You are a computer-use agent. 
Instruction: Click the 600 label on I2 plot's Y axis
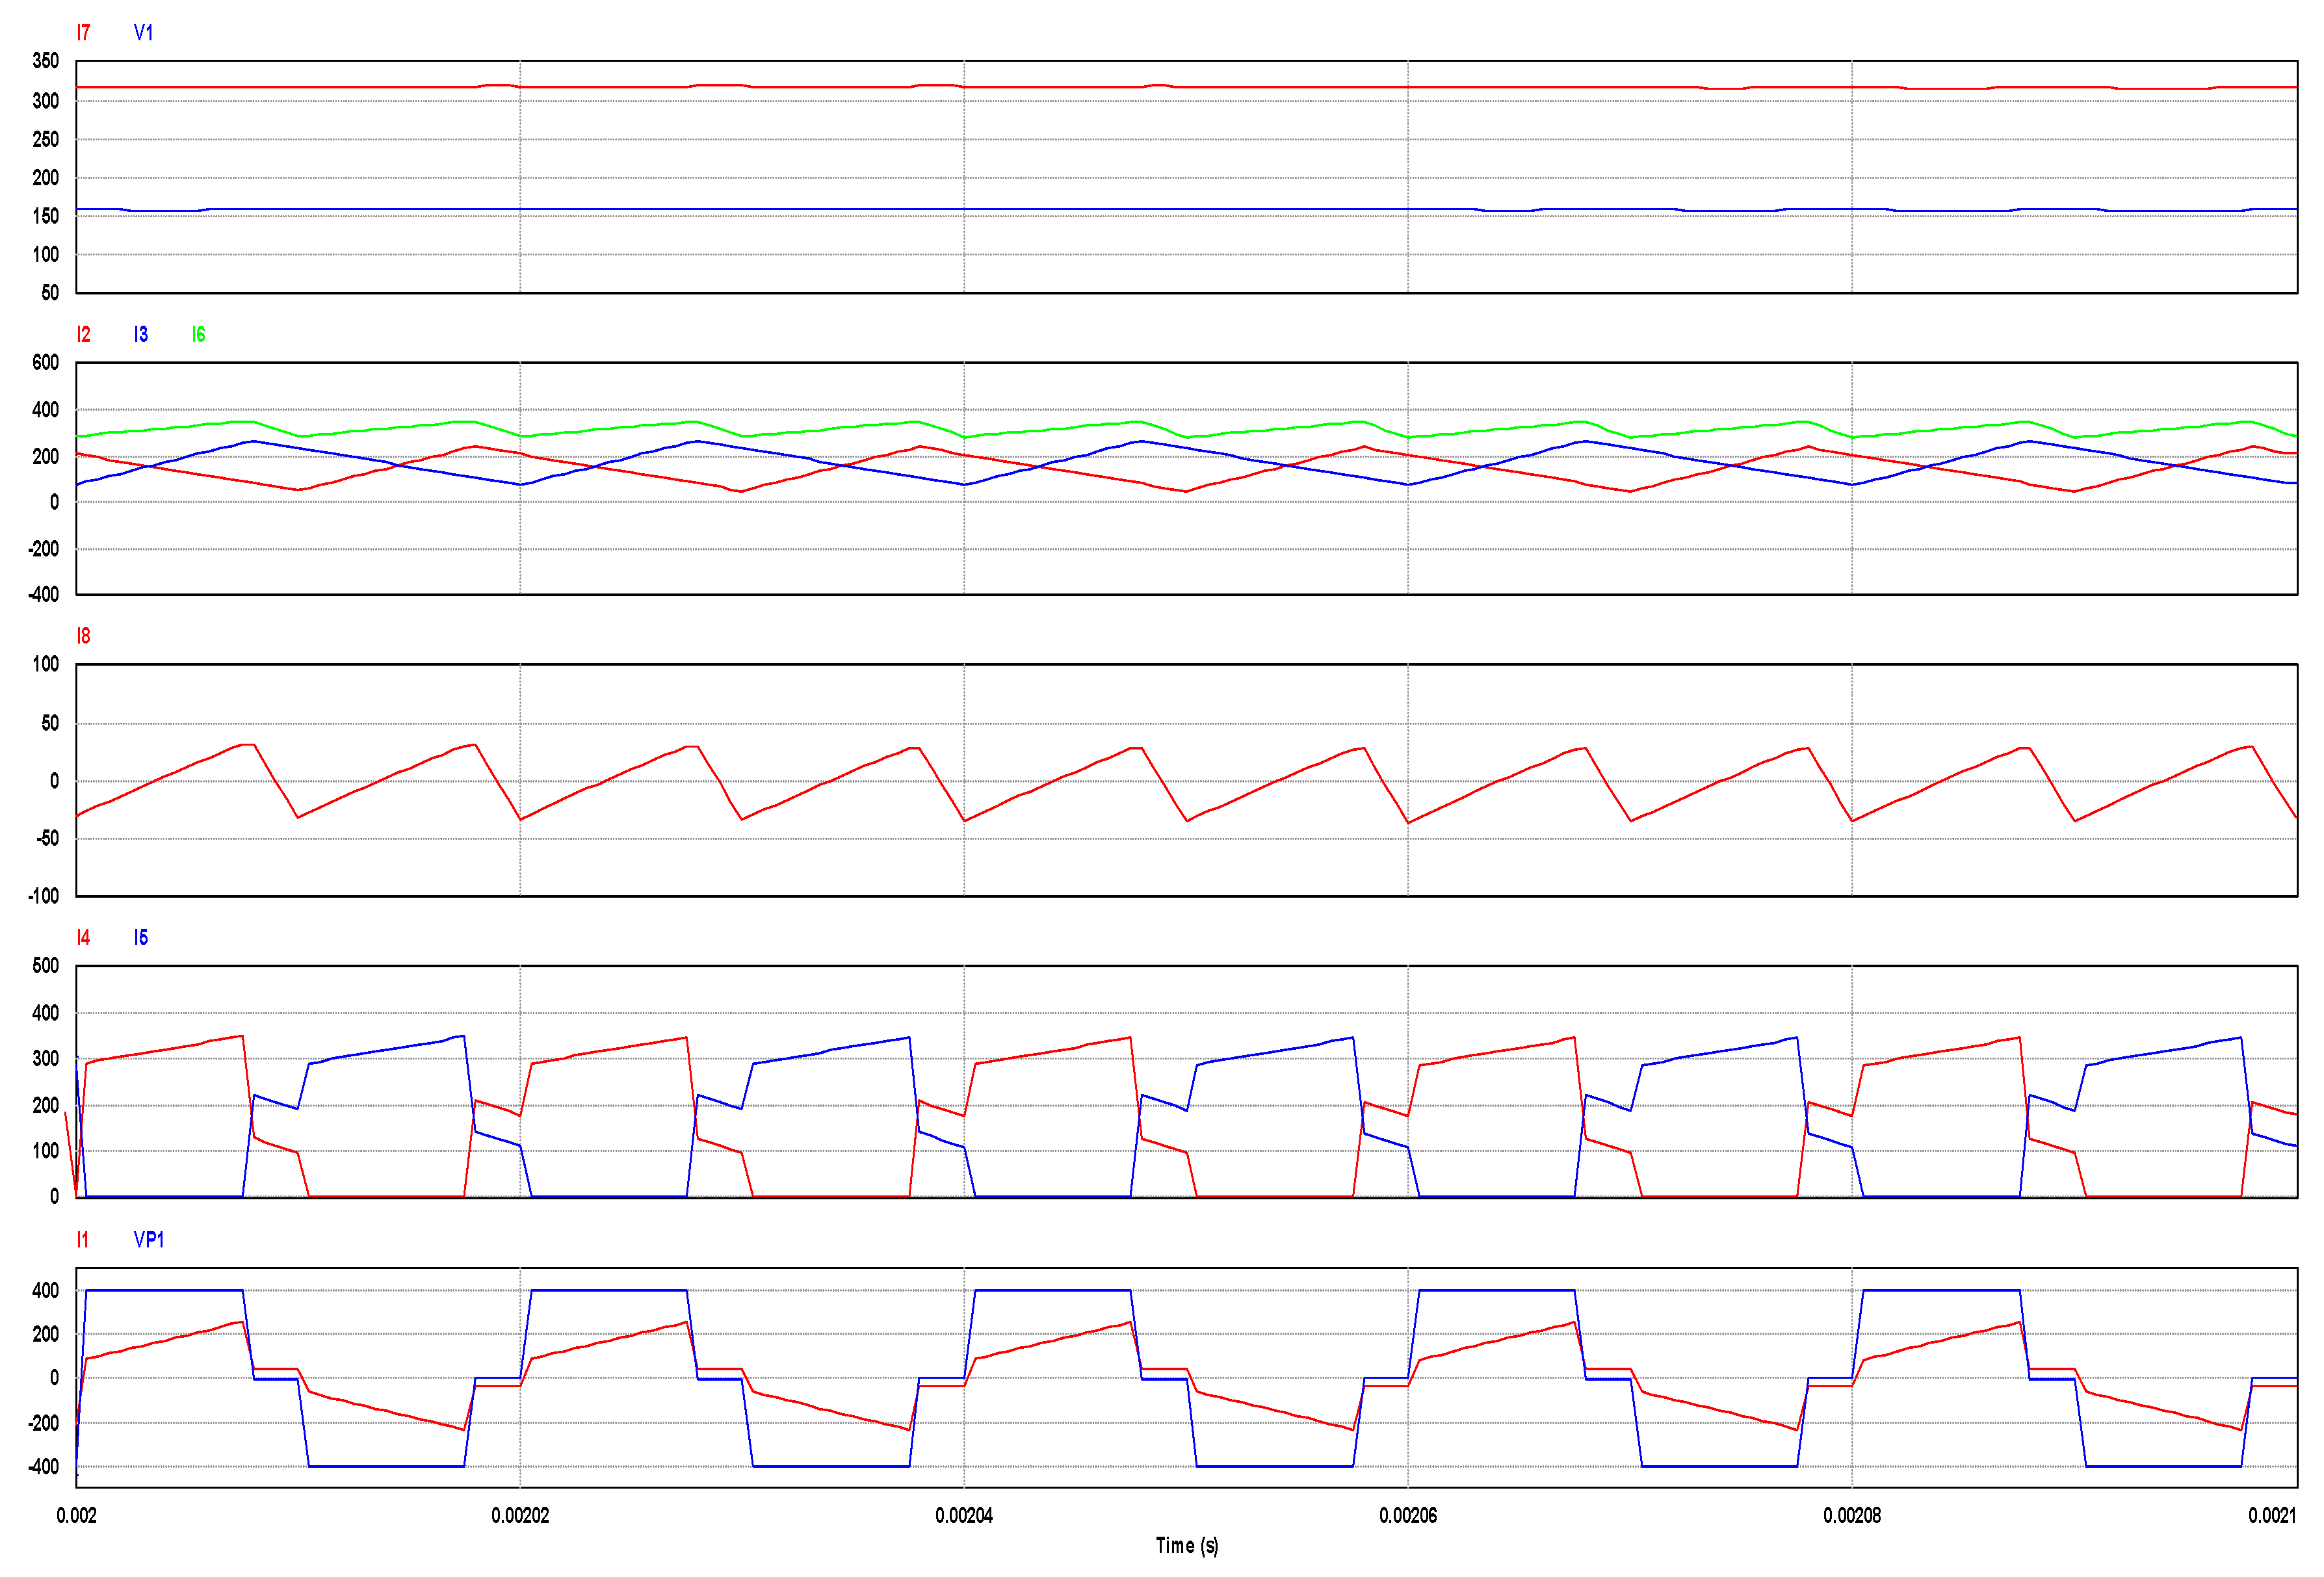tap(45, 363)
